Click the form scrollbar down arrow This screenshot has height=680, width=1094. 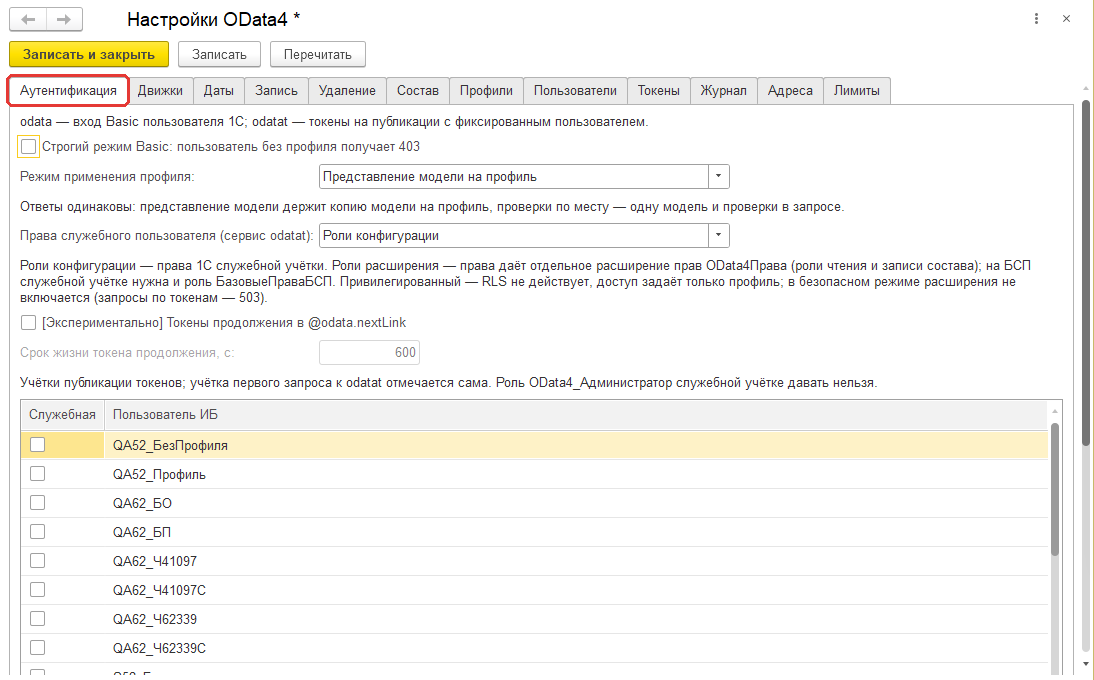pos(1086,665)
